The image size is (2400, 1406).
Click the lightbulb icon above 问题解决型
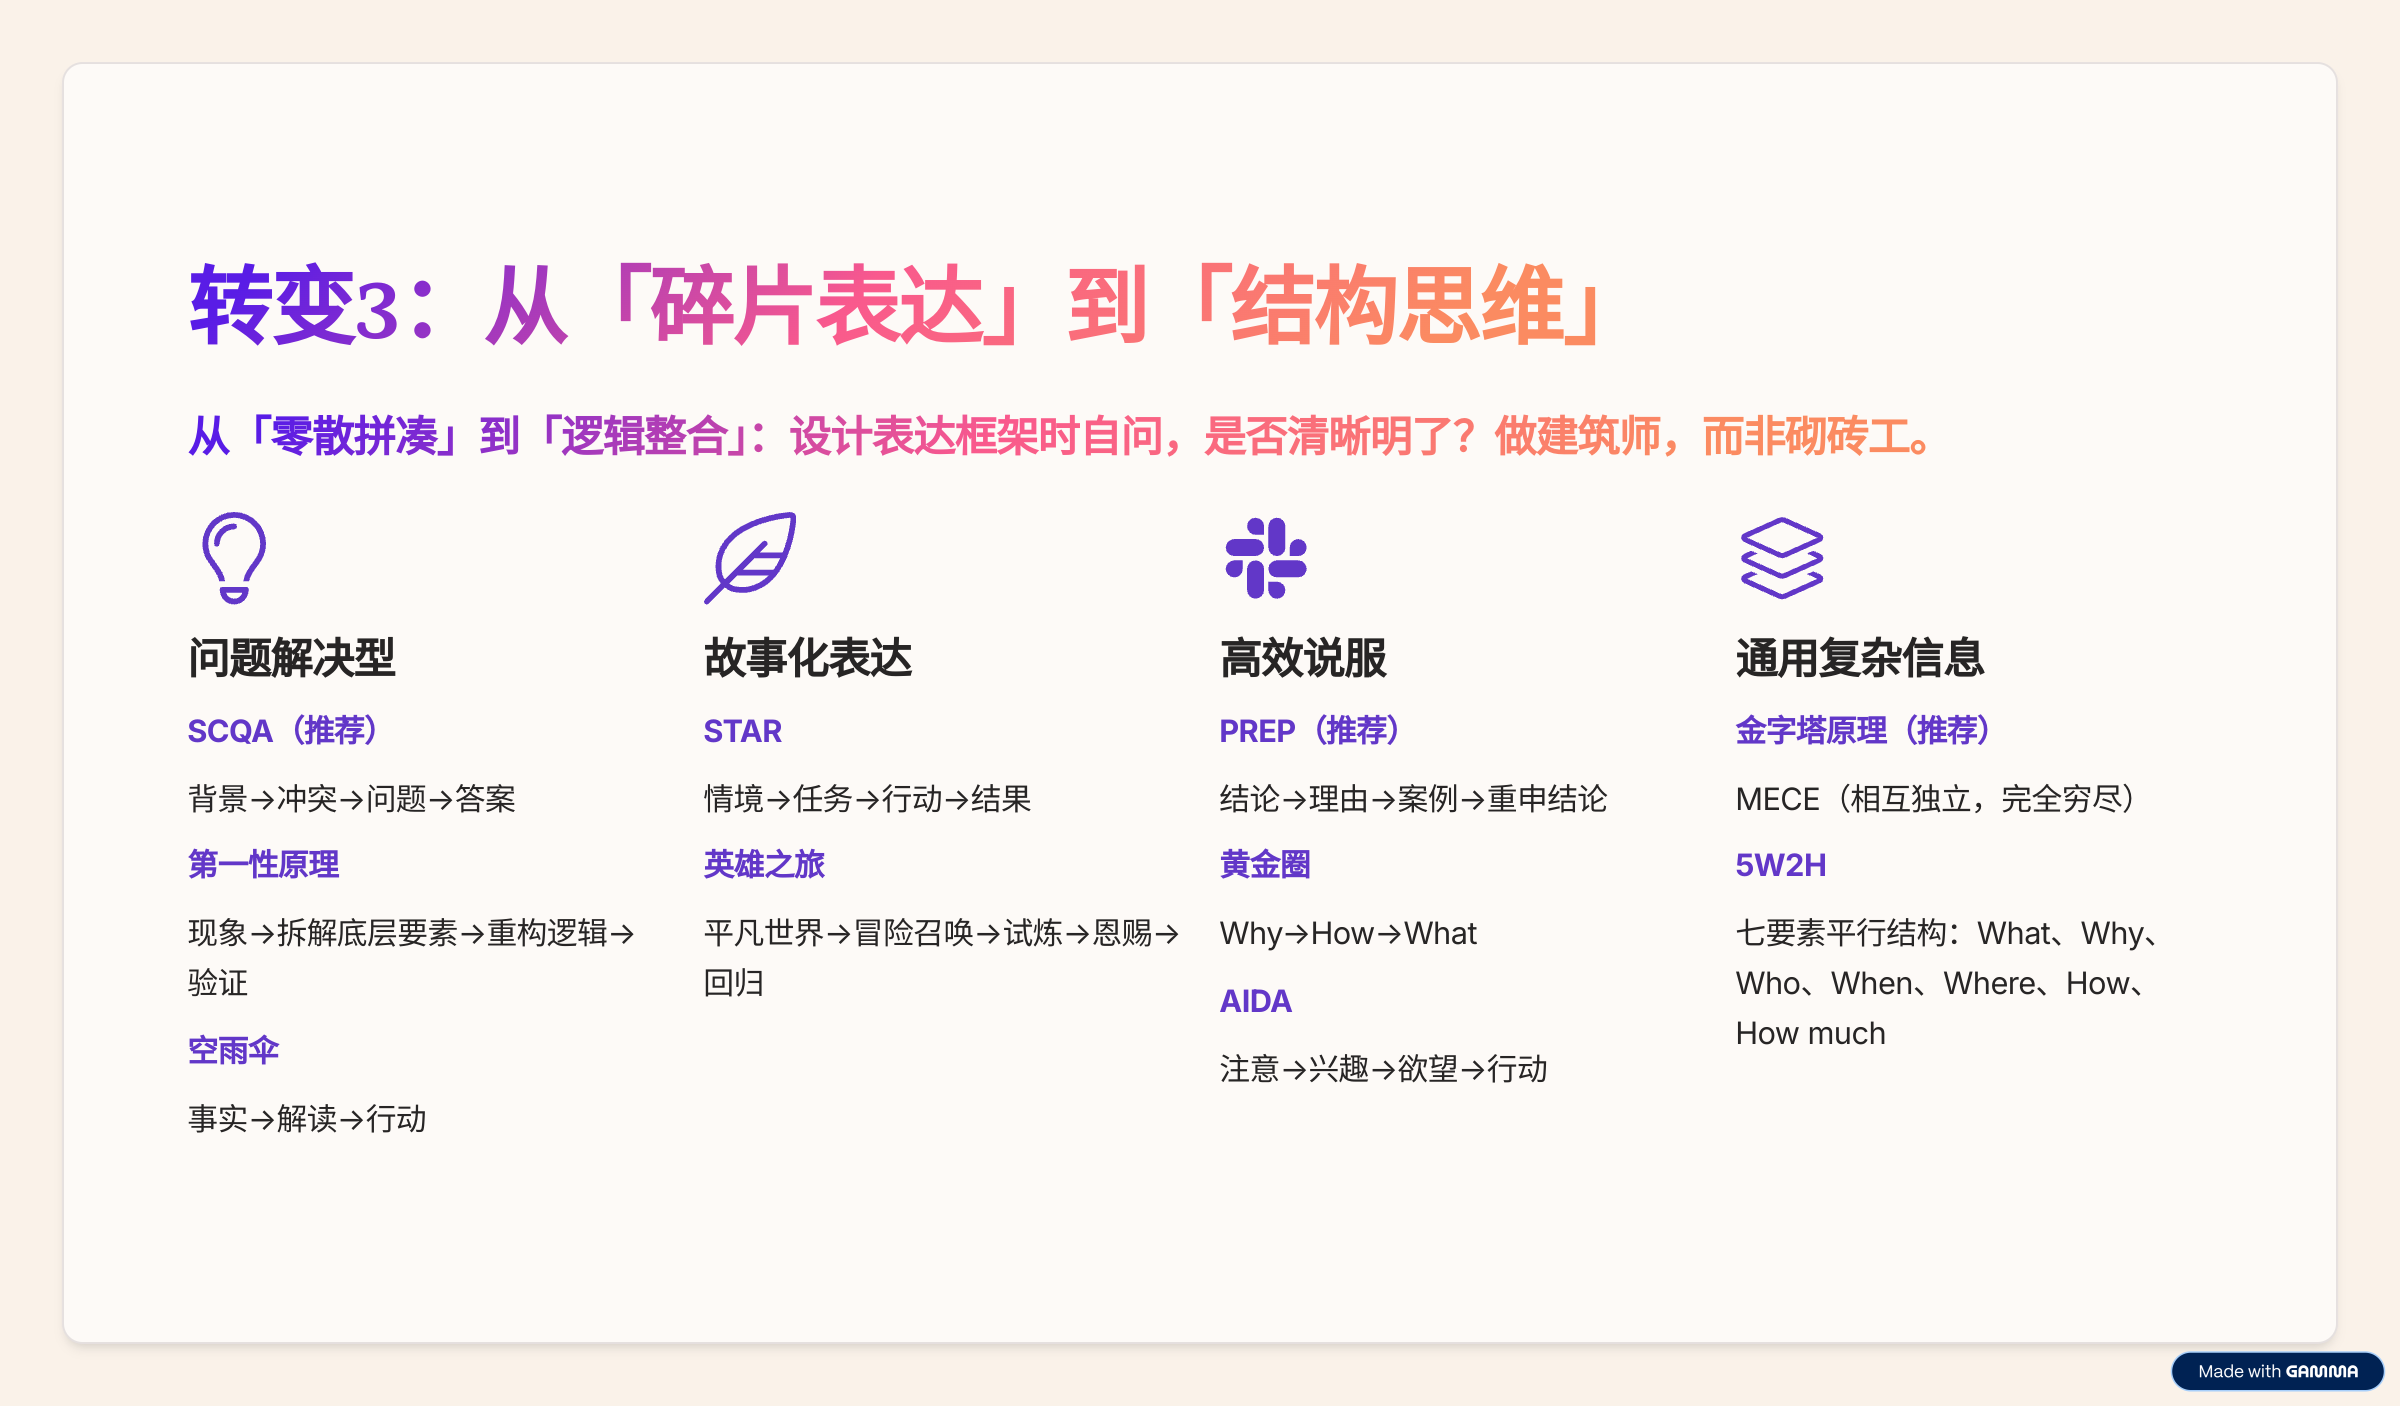(x=233, y=560)
